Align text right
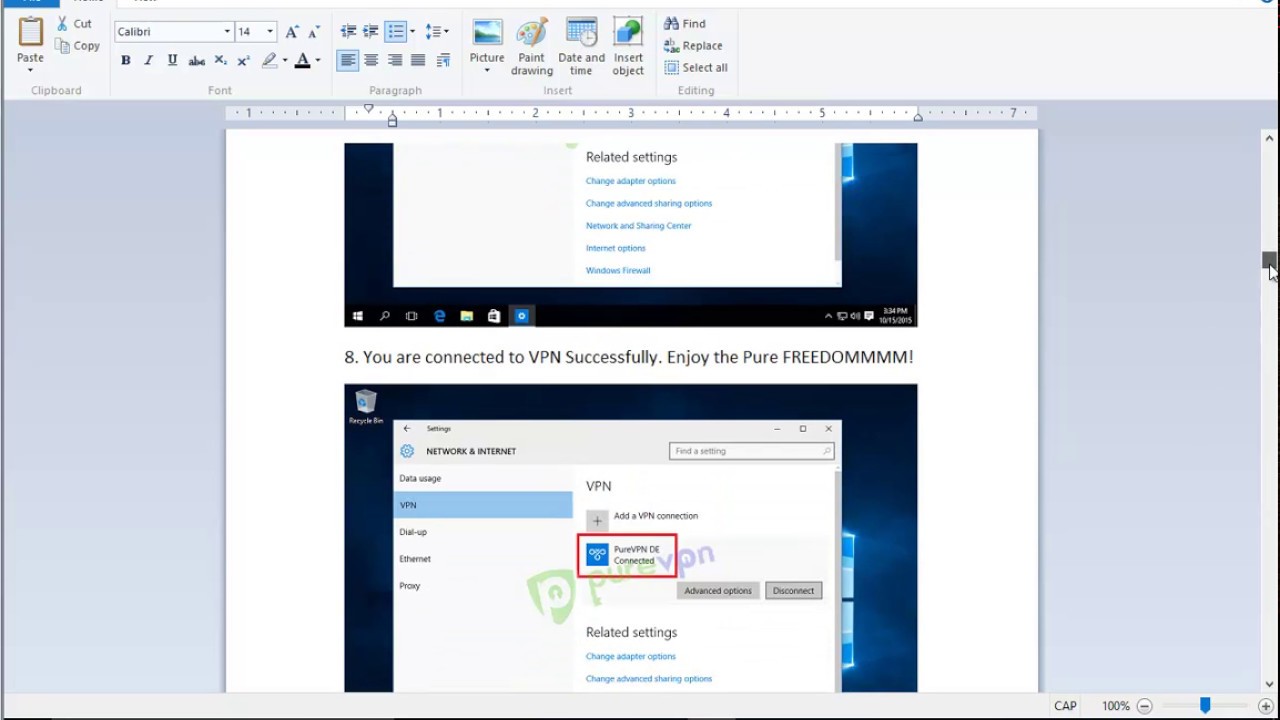 coord(395,61)
